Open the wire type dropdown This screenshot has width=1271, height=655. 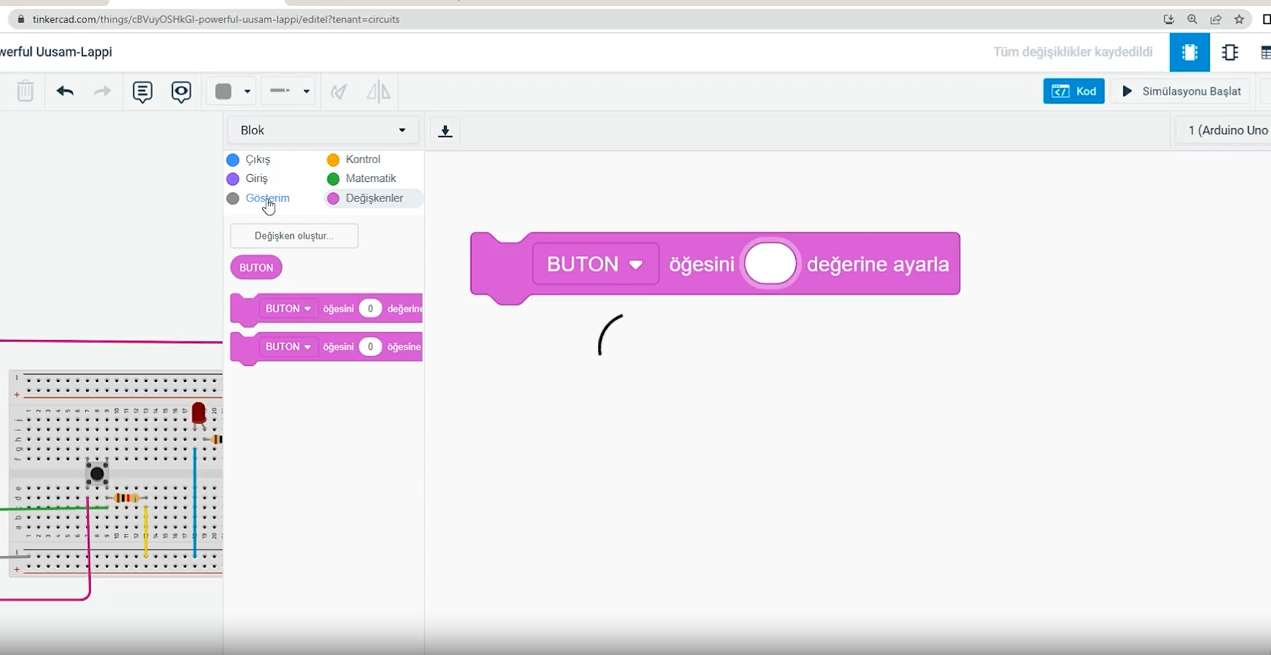click(x=288, y=92)
